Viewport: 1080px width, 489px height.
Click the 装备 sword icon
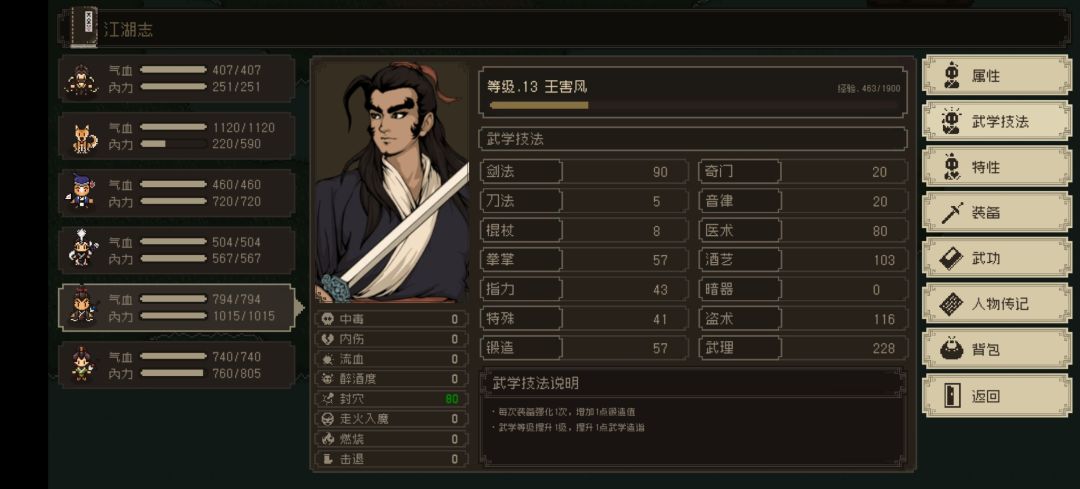pos(952,213)
